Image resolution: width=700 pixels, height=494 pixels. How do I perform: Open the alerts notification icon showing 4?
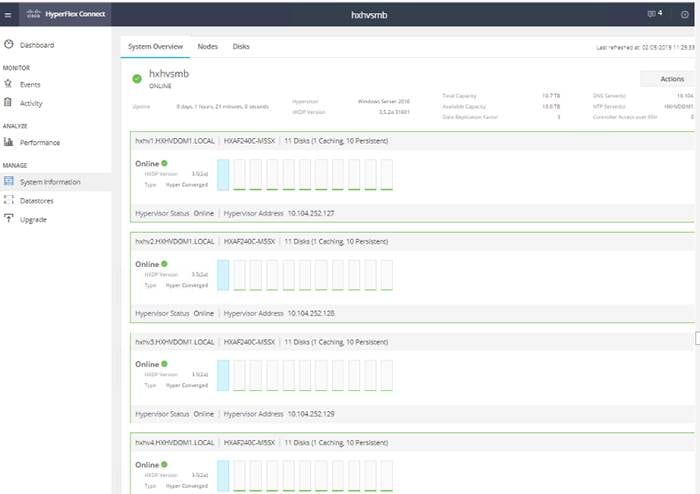pyautogui.click(x=654, y=14)
